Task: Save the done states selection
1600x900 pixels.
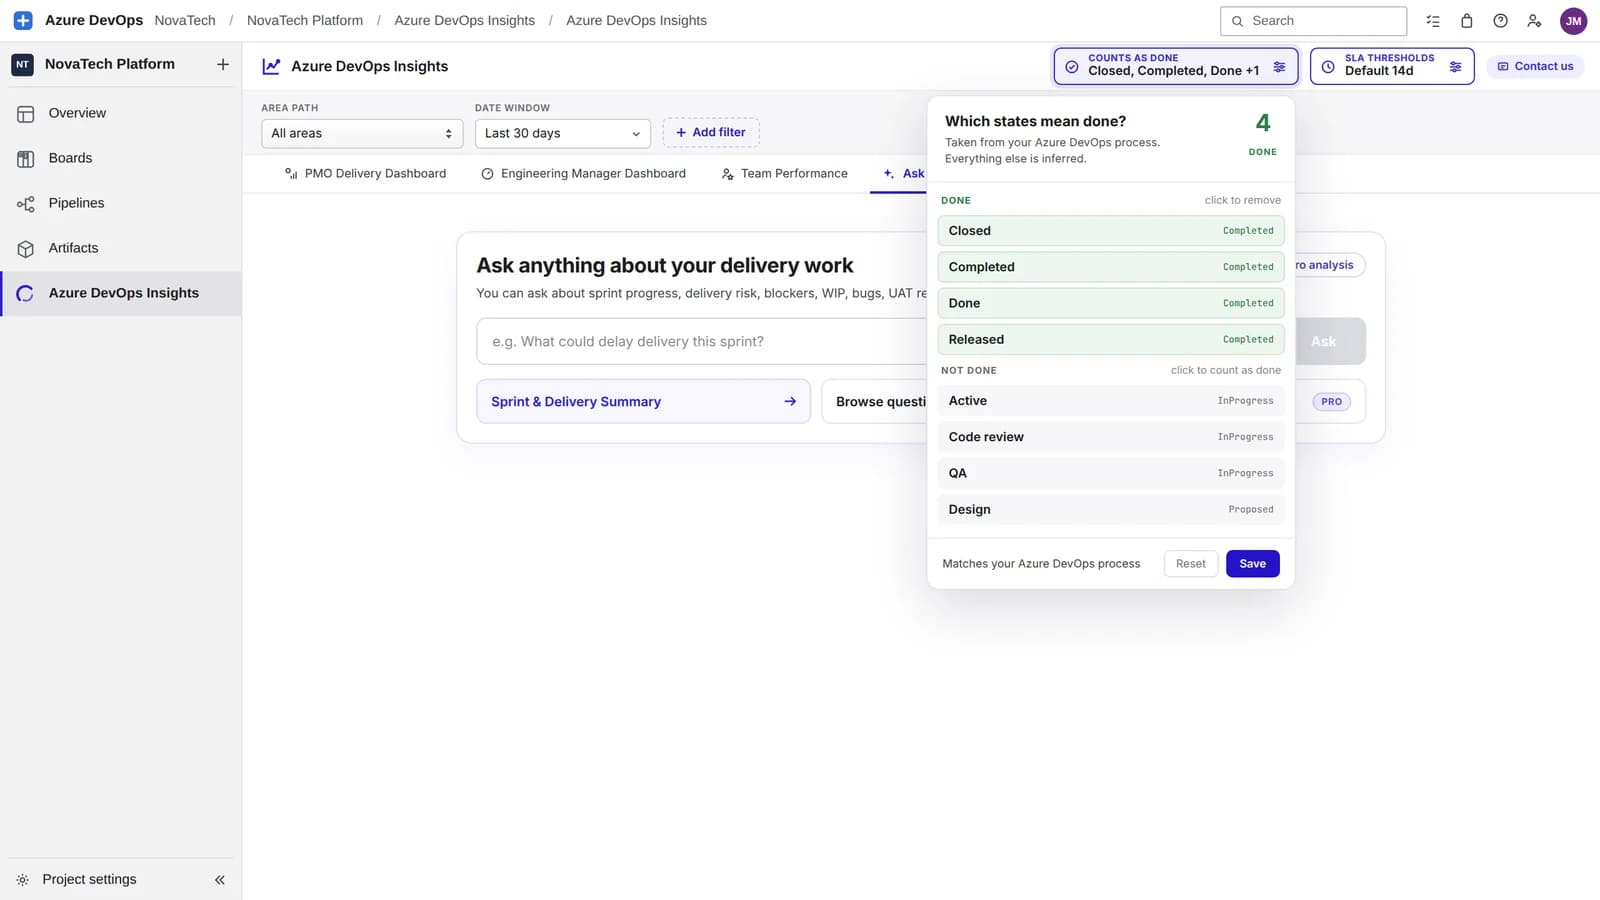Action: point(1252,564)
